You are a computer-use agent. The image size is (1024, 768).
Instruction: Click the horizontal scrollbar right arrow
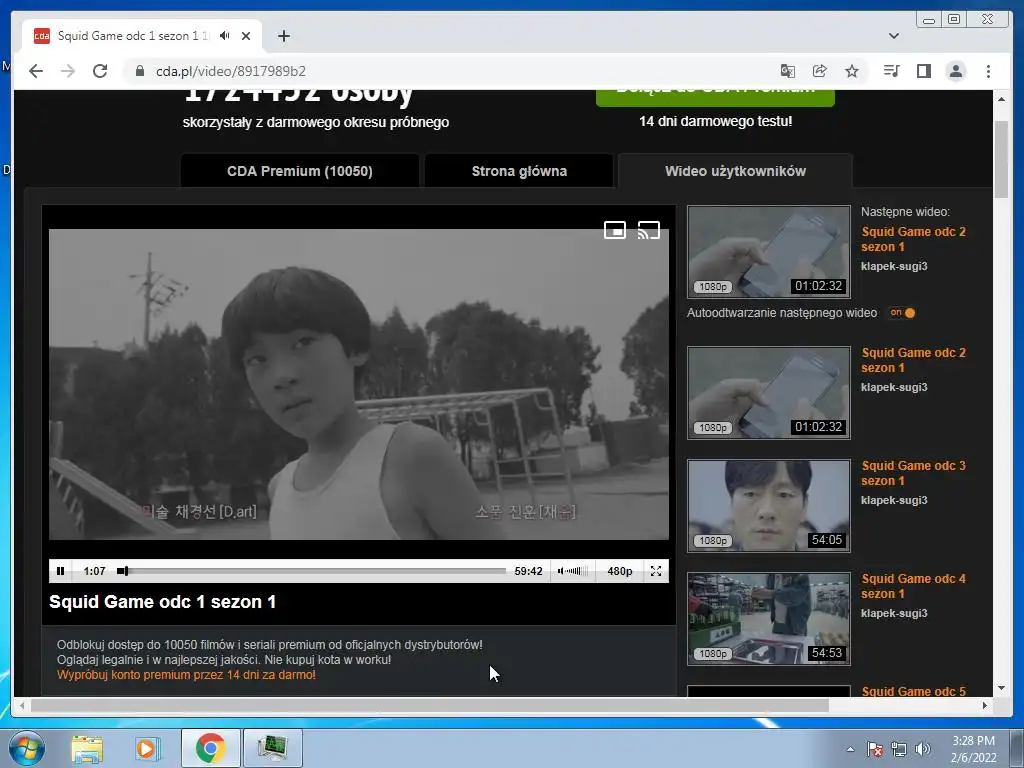click(x=985, y=705)
